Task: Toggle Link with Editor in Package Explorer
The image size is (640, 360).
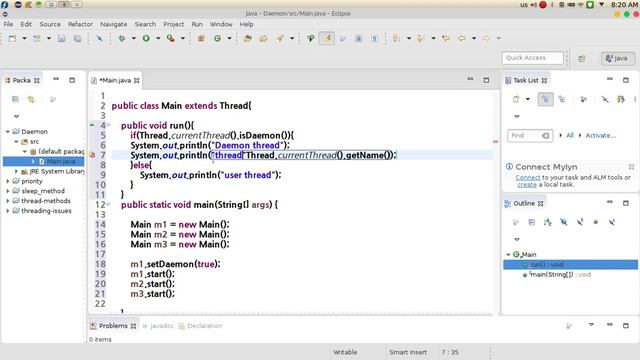Action: [x=31, y=99]
